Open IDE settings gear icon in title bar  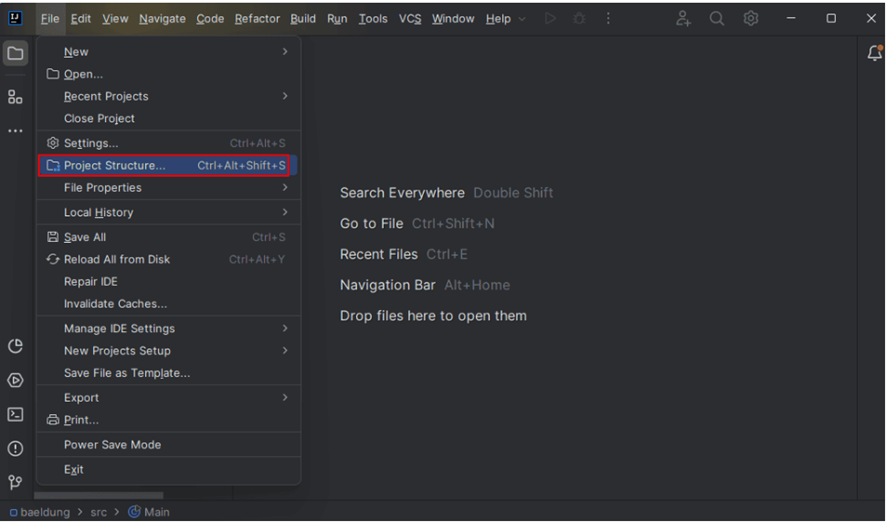click(750, 19)
